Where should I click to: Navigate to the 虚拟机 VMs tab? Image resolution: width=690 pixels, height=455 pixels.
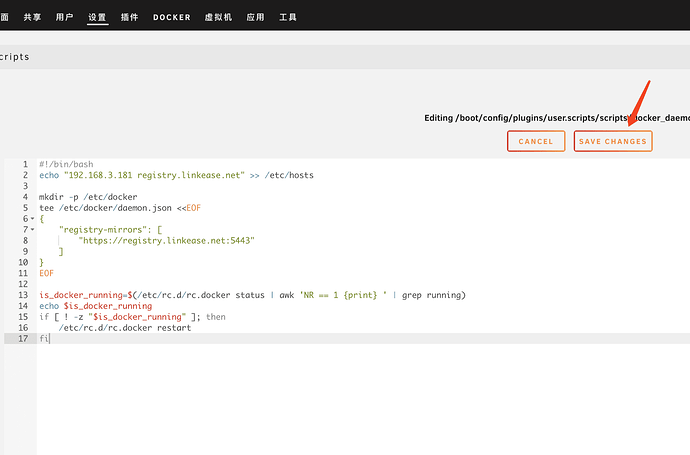[218, 18]
